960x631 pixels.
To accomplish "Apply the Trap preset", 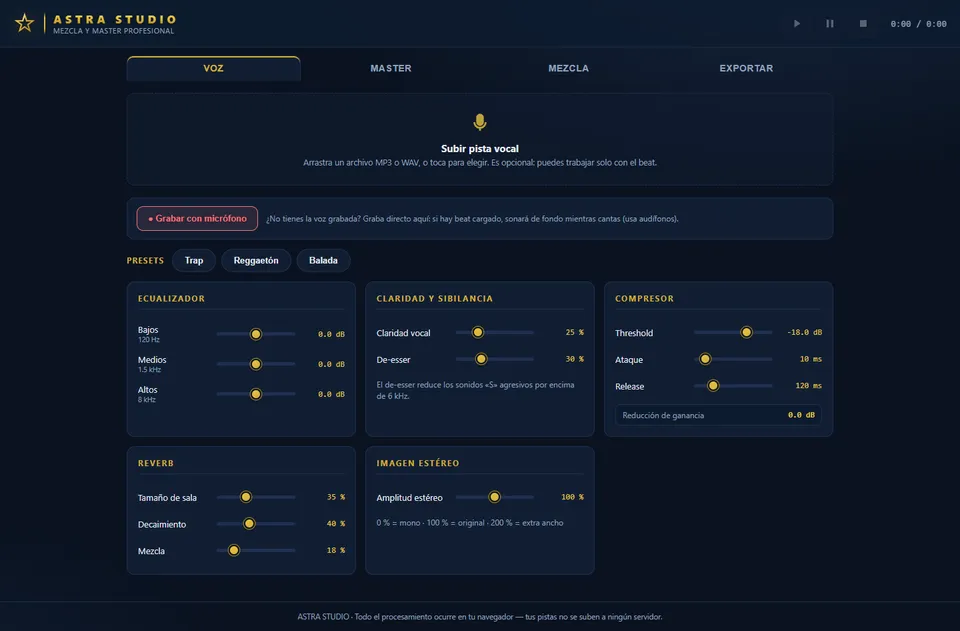I will pos(193,260).
